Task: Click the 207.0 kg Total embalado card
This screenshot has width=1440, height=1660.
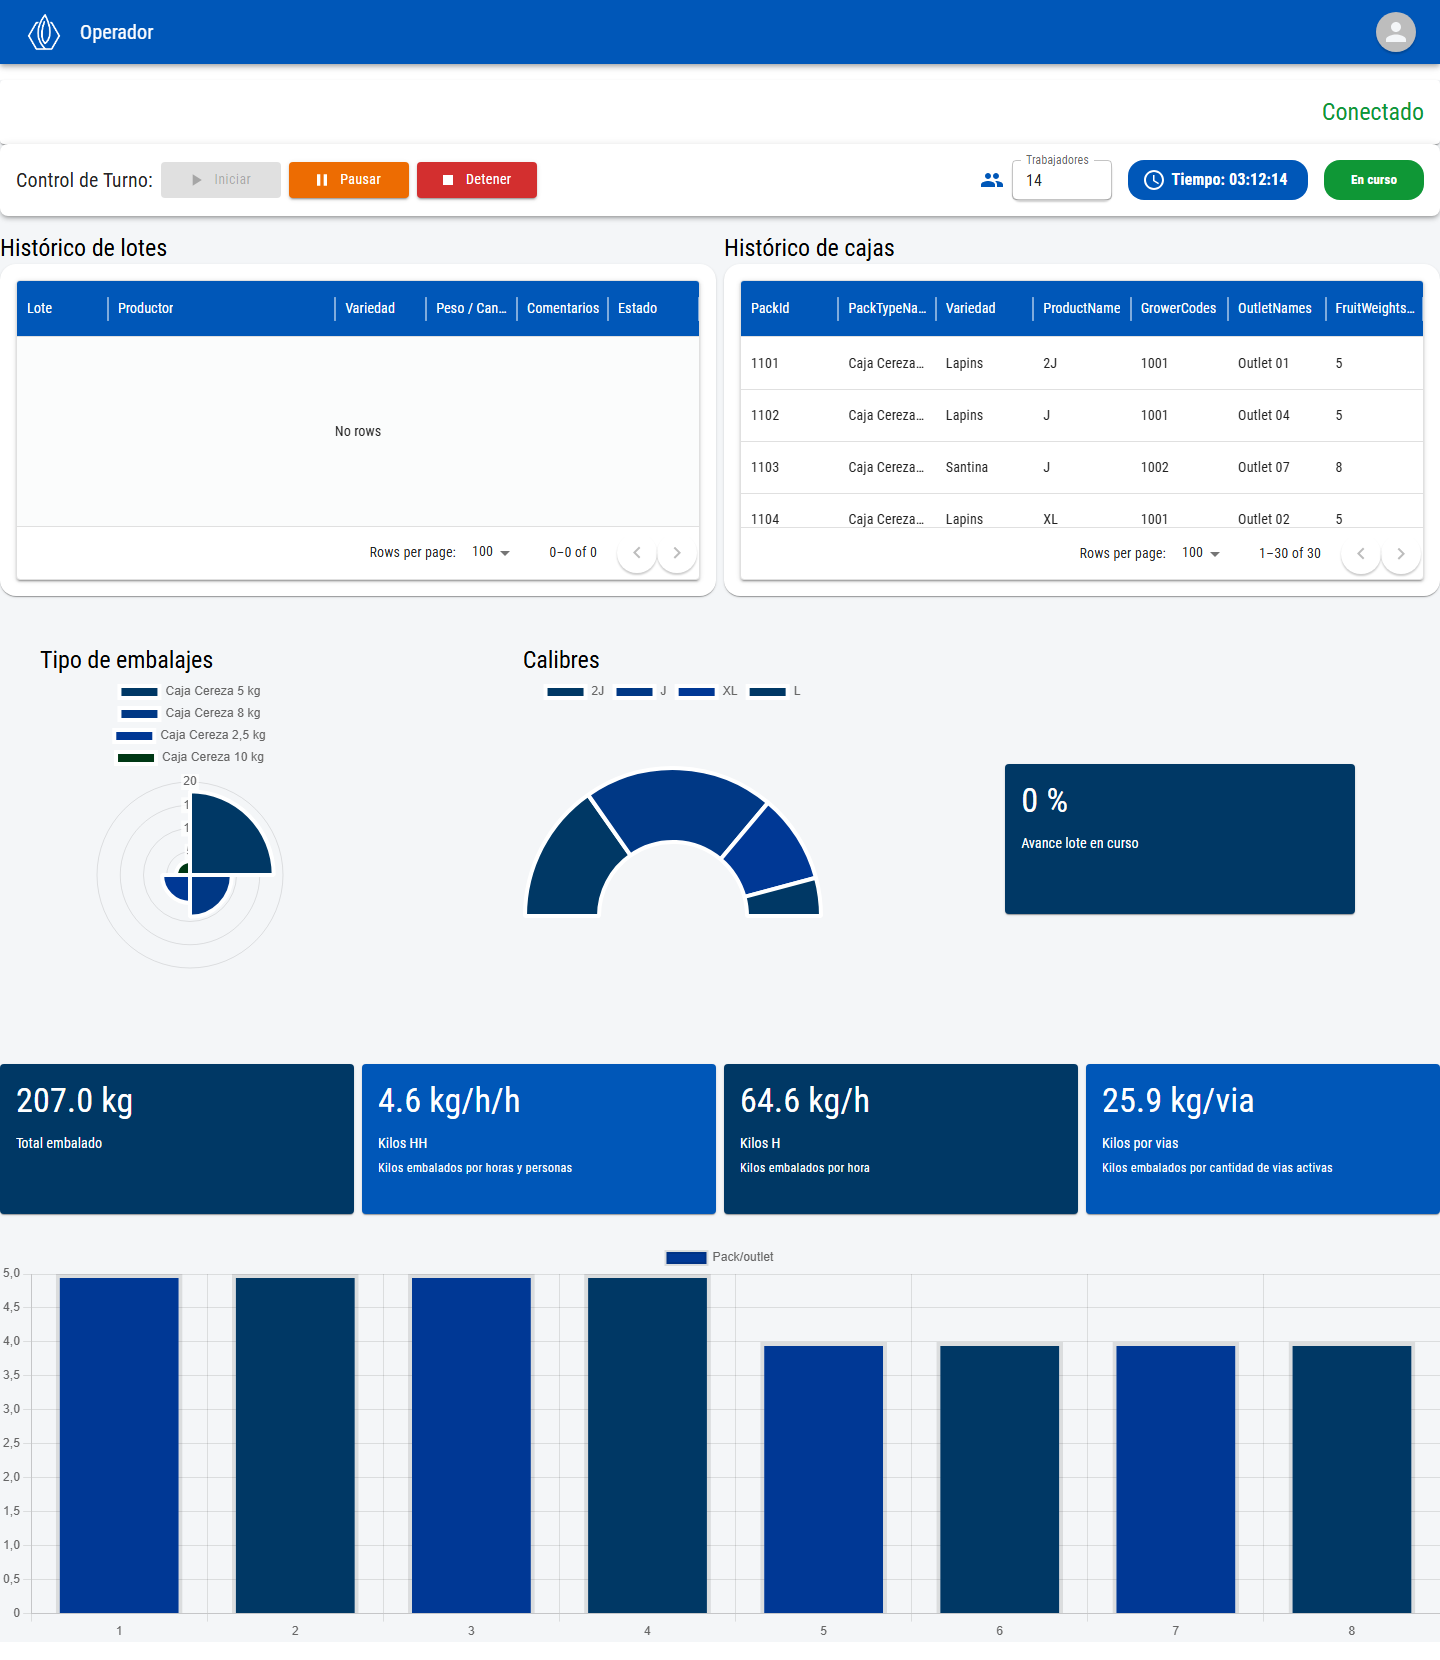Action: [177, 1139]
